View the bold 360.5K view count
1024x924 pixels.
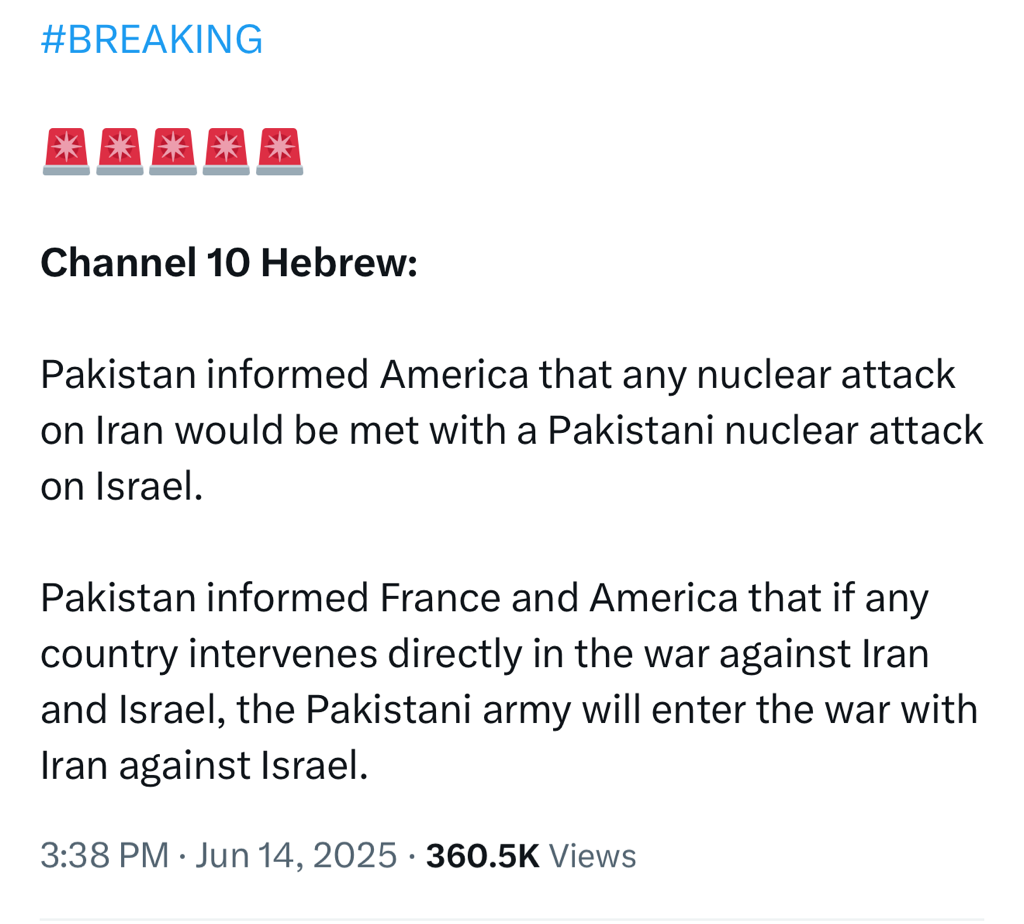483,855
